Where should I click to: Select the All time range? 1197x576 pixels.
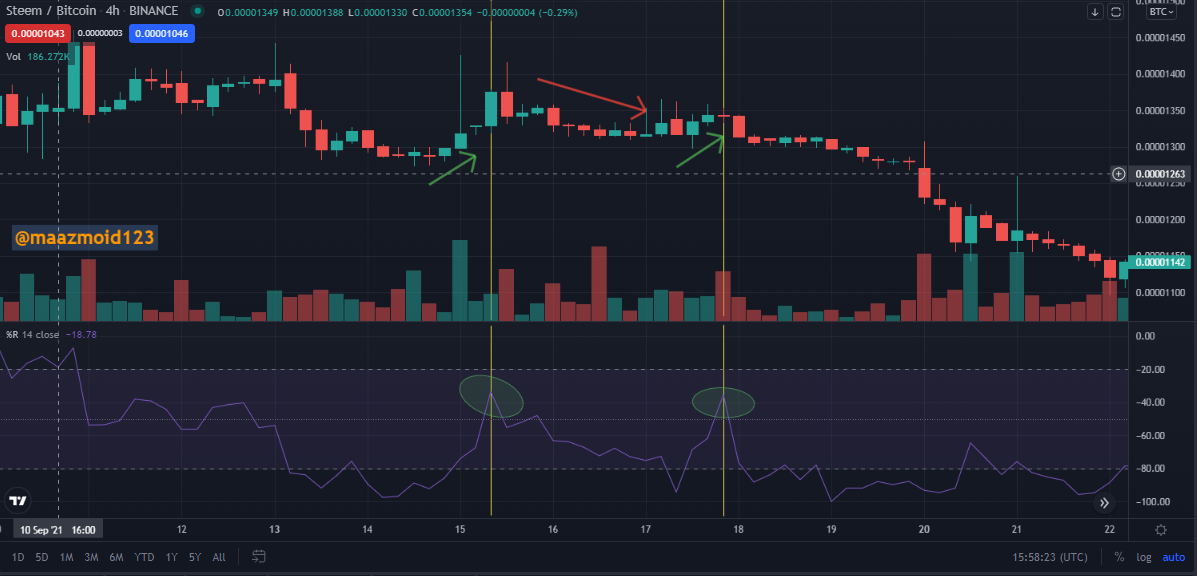[x=219, y=557]
